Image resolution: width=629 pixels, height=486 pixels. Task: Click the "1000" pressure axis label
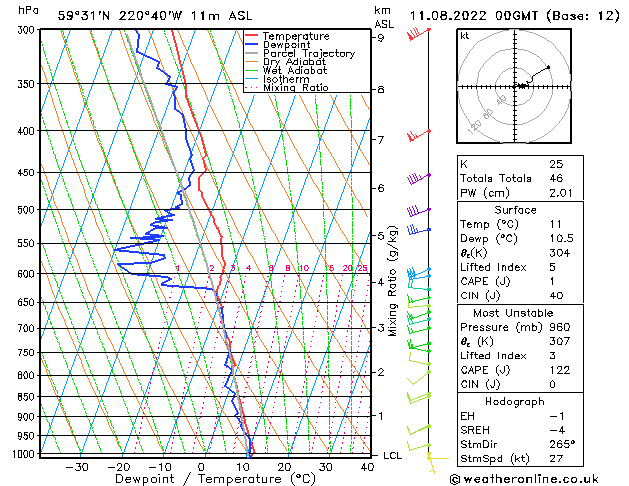tap(25, 454)
